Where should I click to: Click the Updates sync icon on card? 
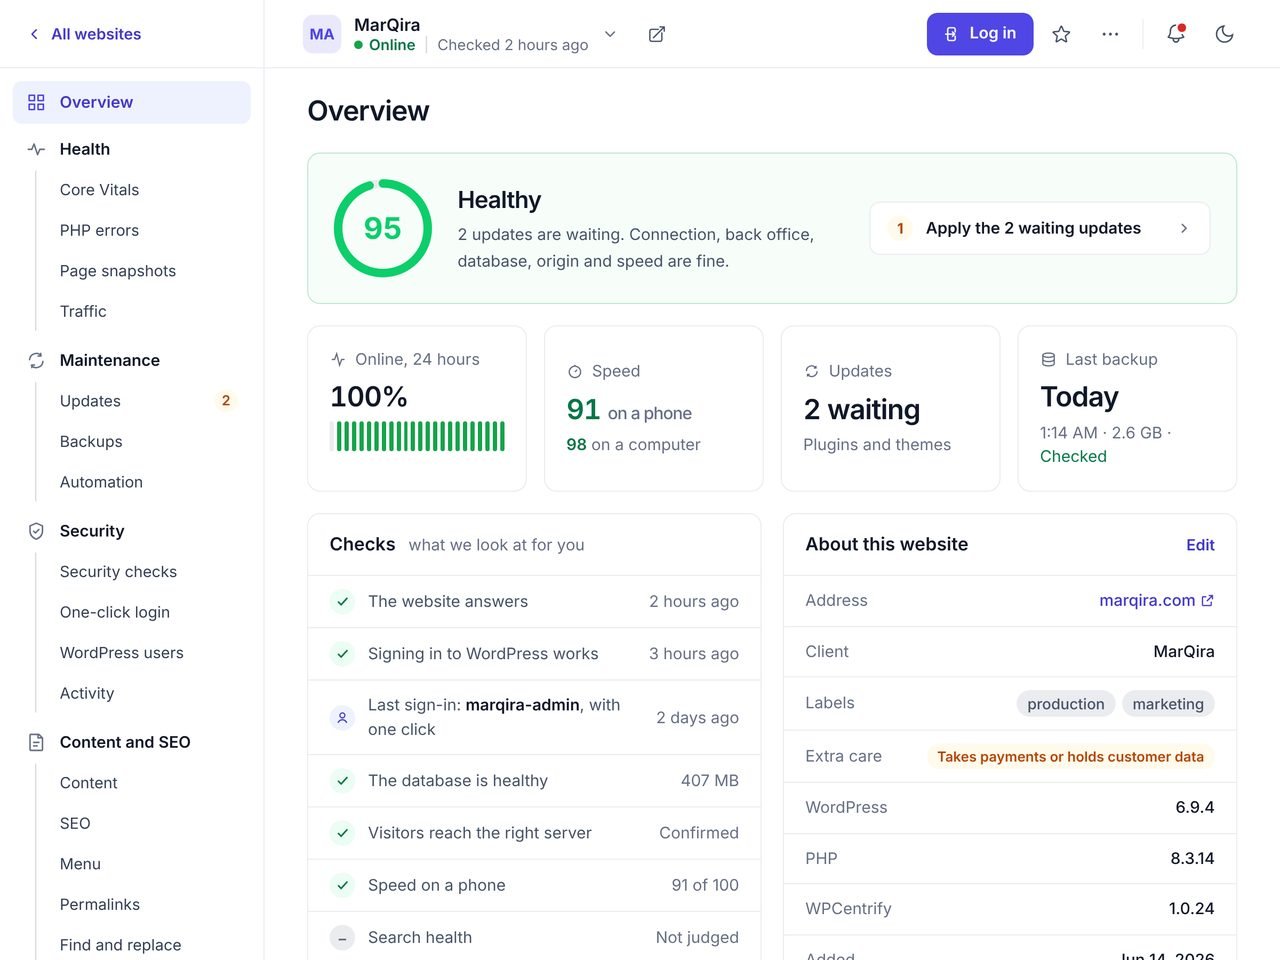pyautogui.click(x=812, y=371)
